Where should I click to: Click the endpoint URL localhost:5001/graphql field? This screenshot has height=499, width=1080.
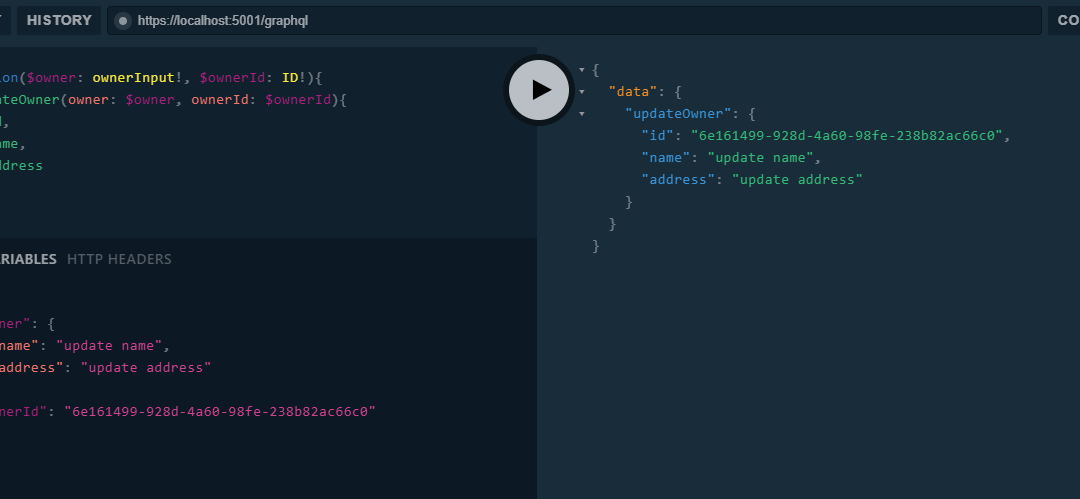[580, 21]
